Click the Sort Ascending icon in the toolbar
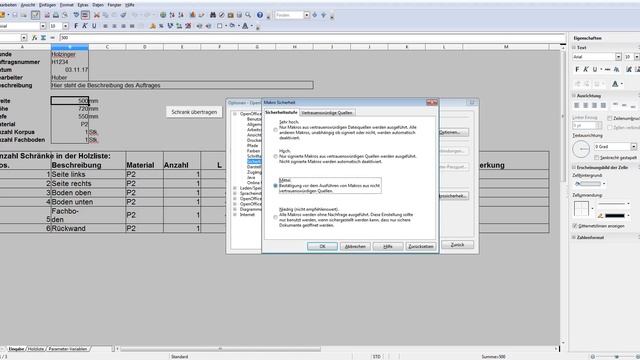Image resolution: width=640 pixels, height=360 pixels. 172,15
